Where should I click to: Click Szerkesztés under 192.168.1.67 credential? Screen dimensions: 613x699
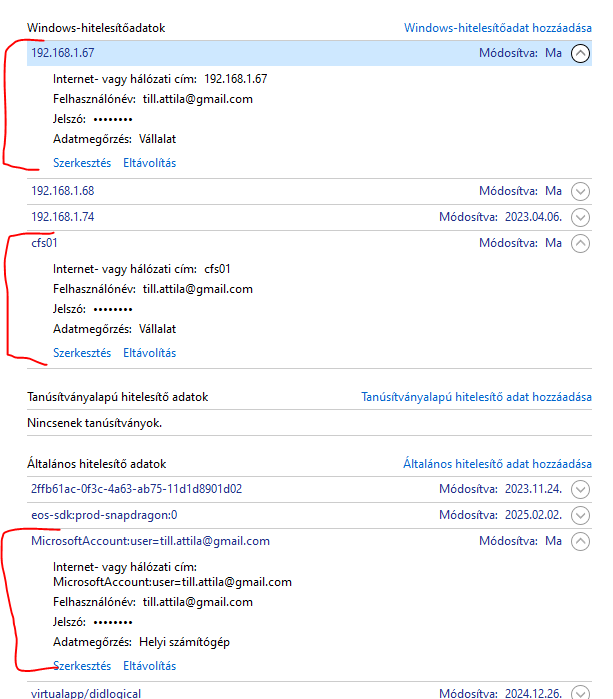[82, 163]
